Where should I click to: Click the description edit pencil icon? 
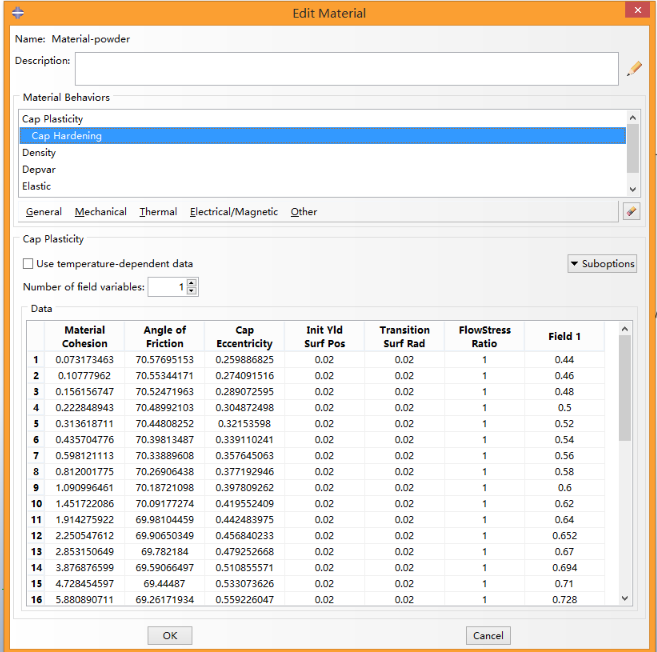[634, 69]
